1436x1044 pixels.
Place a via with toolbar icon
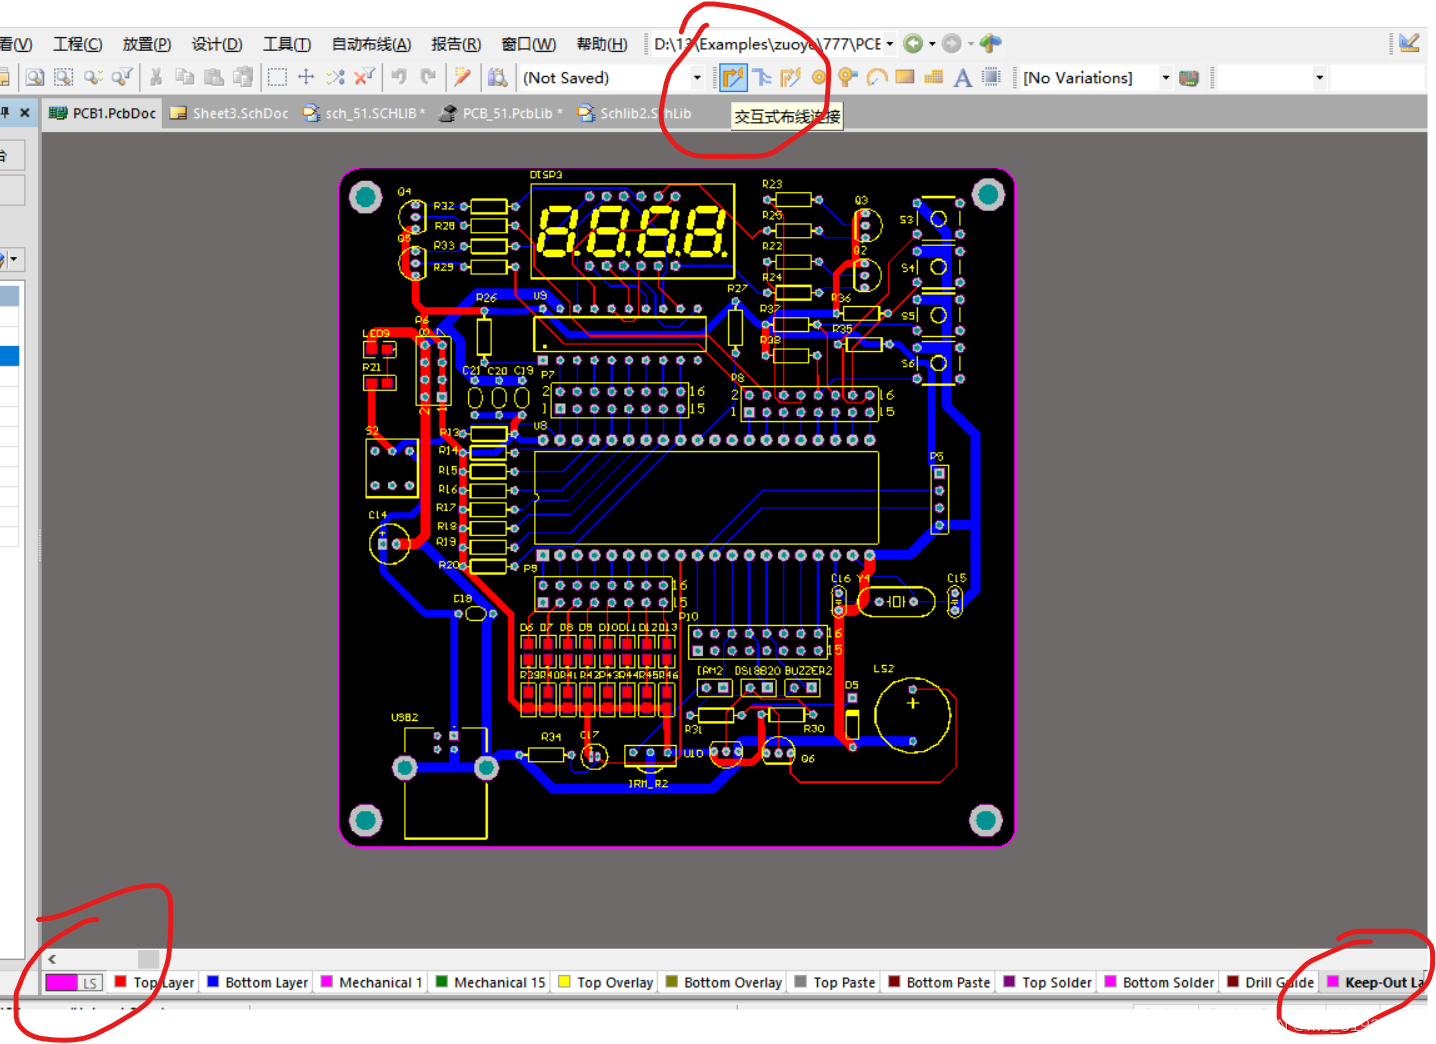click(x=848, y=77)
